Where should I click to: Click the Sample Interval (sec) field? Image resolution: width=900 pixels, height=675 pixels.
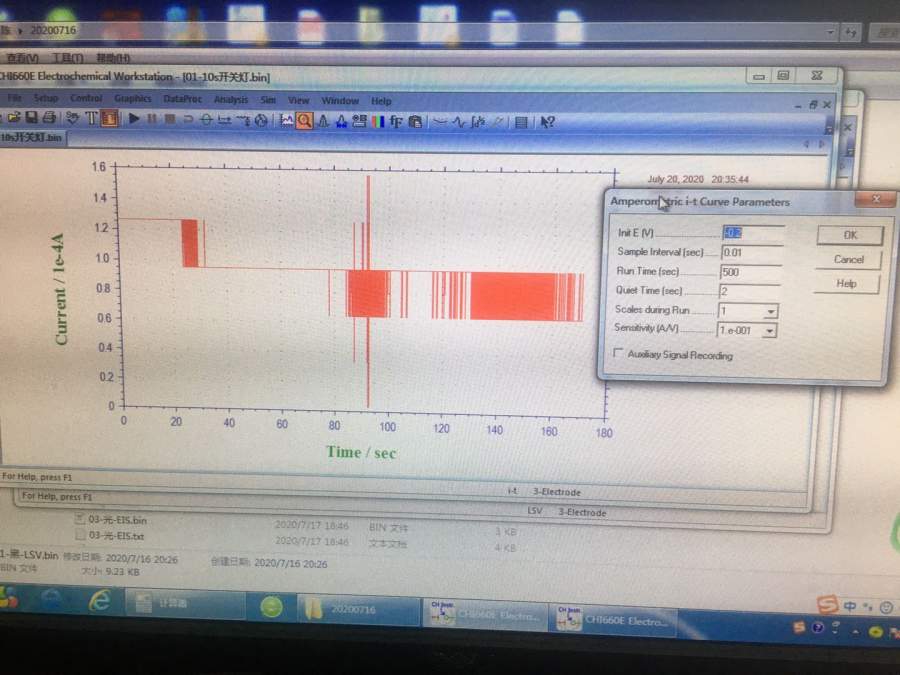(x=752, y=253)
